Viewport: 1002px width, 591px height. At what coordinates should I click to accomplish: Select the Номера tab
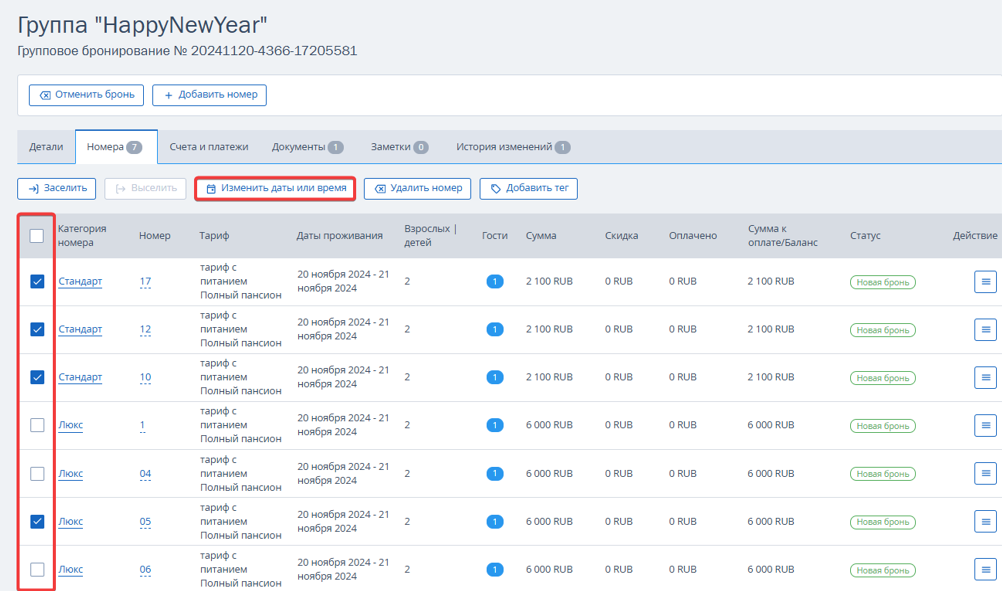pyautogui.click(x=116, y=147)
